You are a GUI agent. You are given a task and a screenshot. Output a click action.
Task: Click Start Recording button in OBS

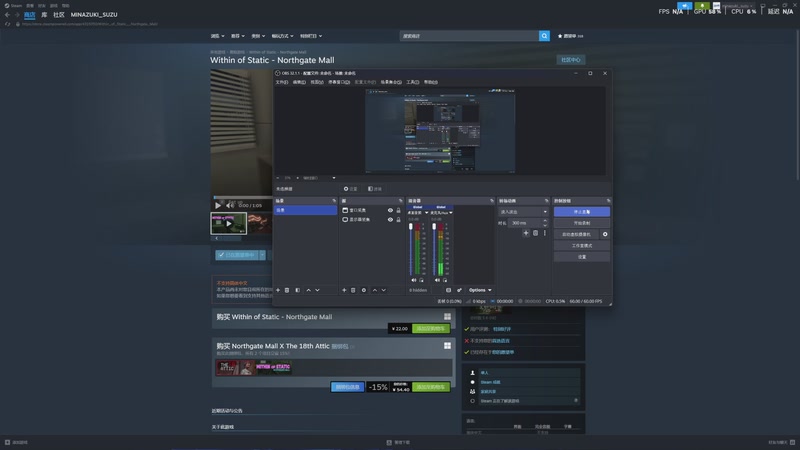(x=582, y=223)
